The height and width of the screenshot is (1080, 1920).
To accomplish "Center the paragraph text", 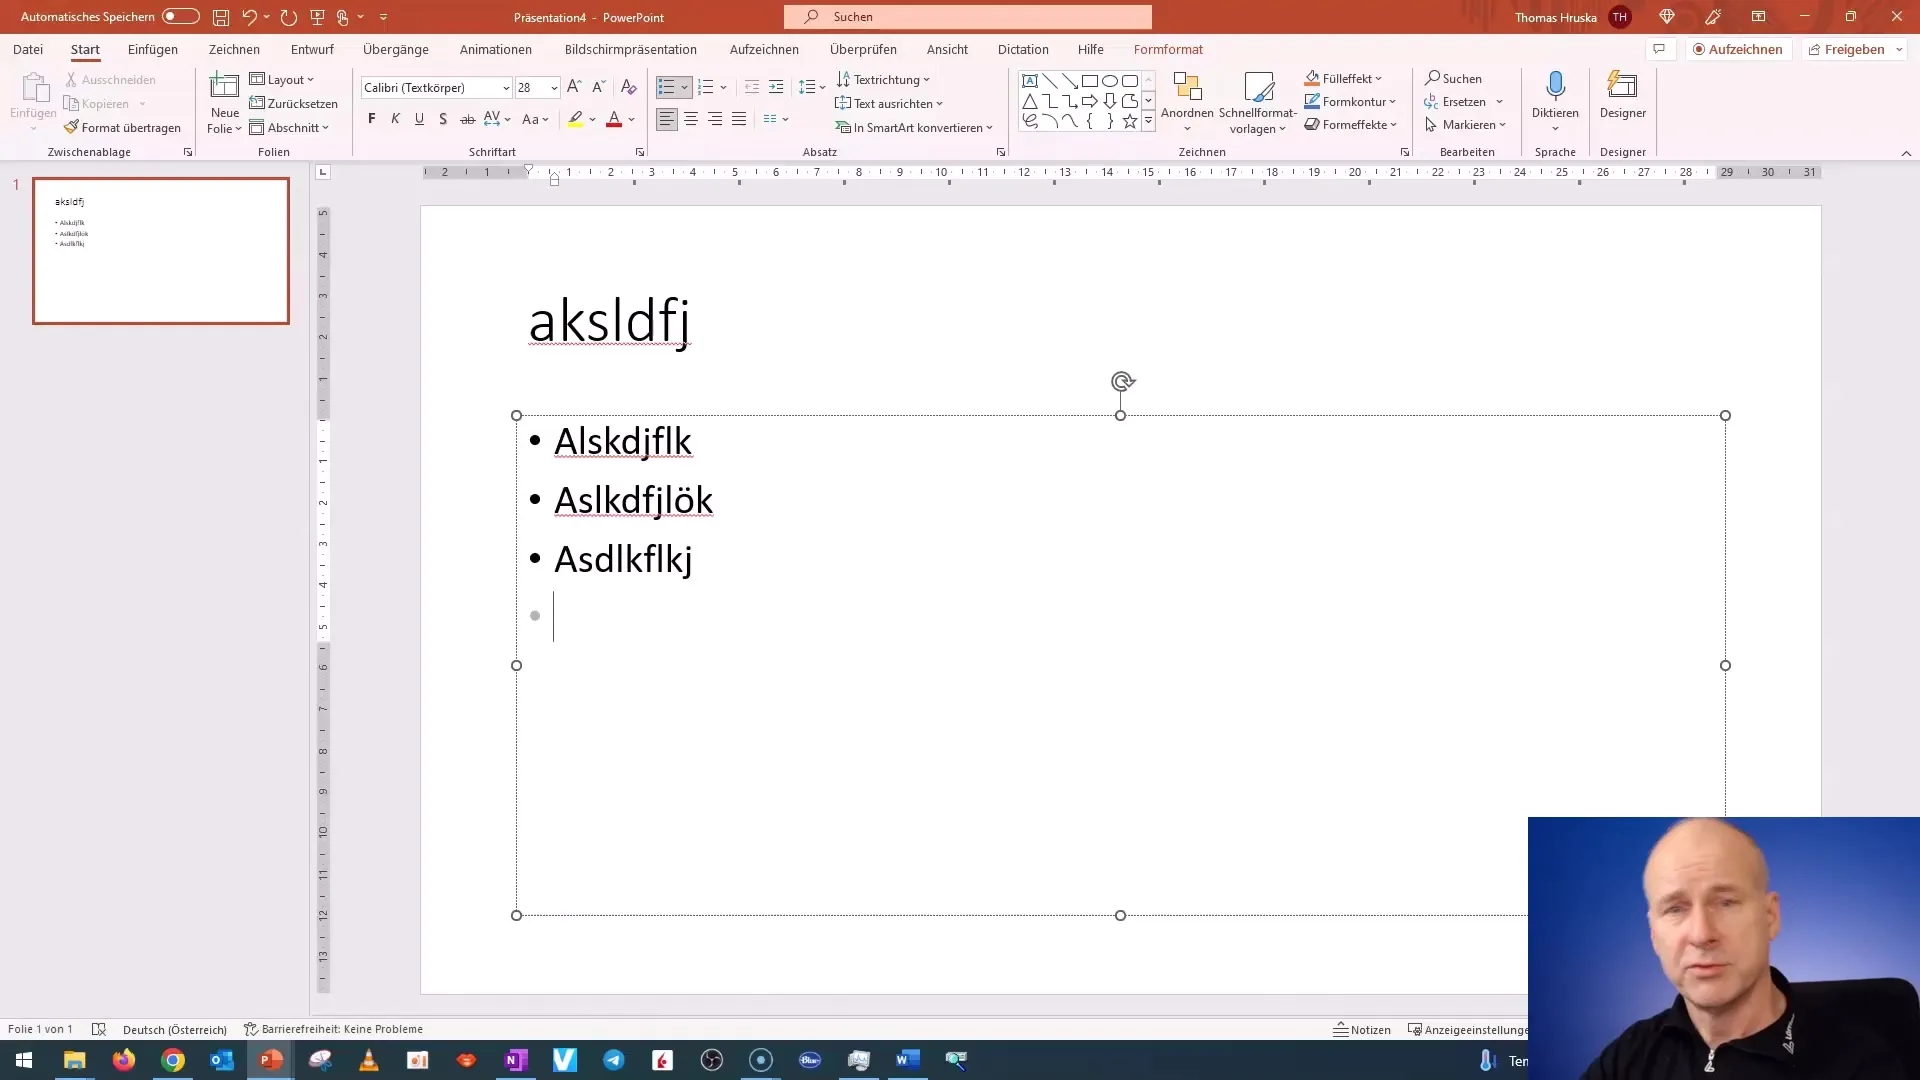I will point(691,119).
